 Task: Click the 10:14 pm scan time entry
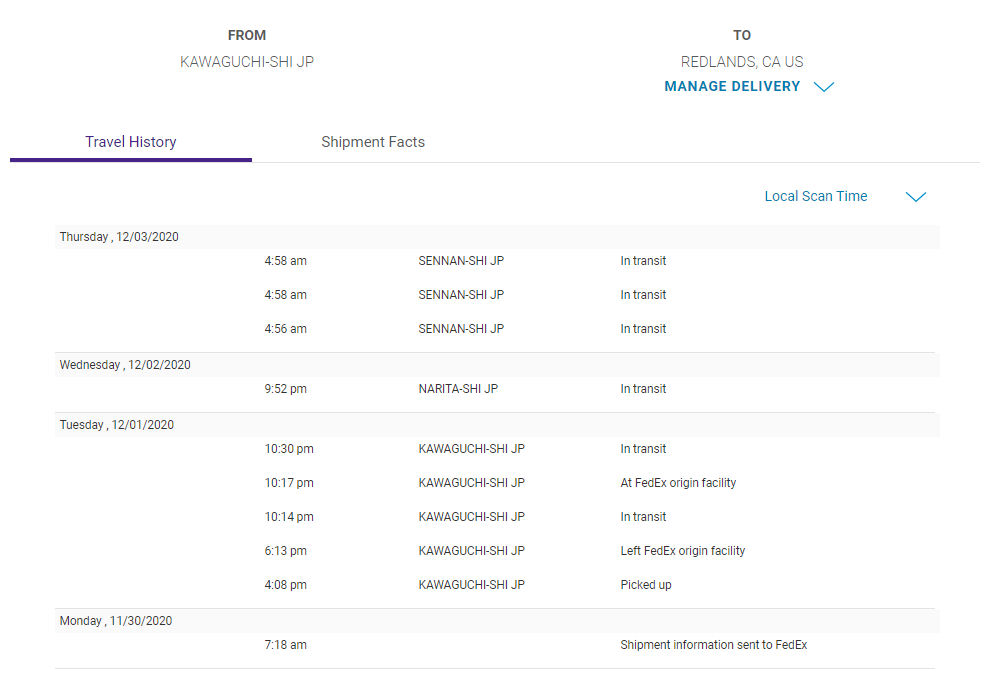(x=288, y=517)
